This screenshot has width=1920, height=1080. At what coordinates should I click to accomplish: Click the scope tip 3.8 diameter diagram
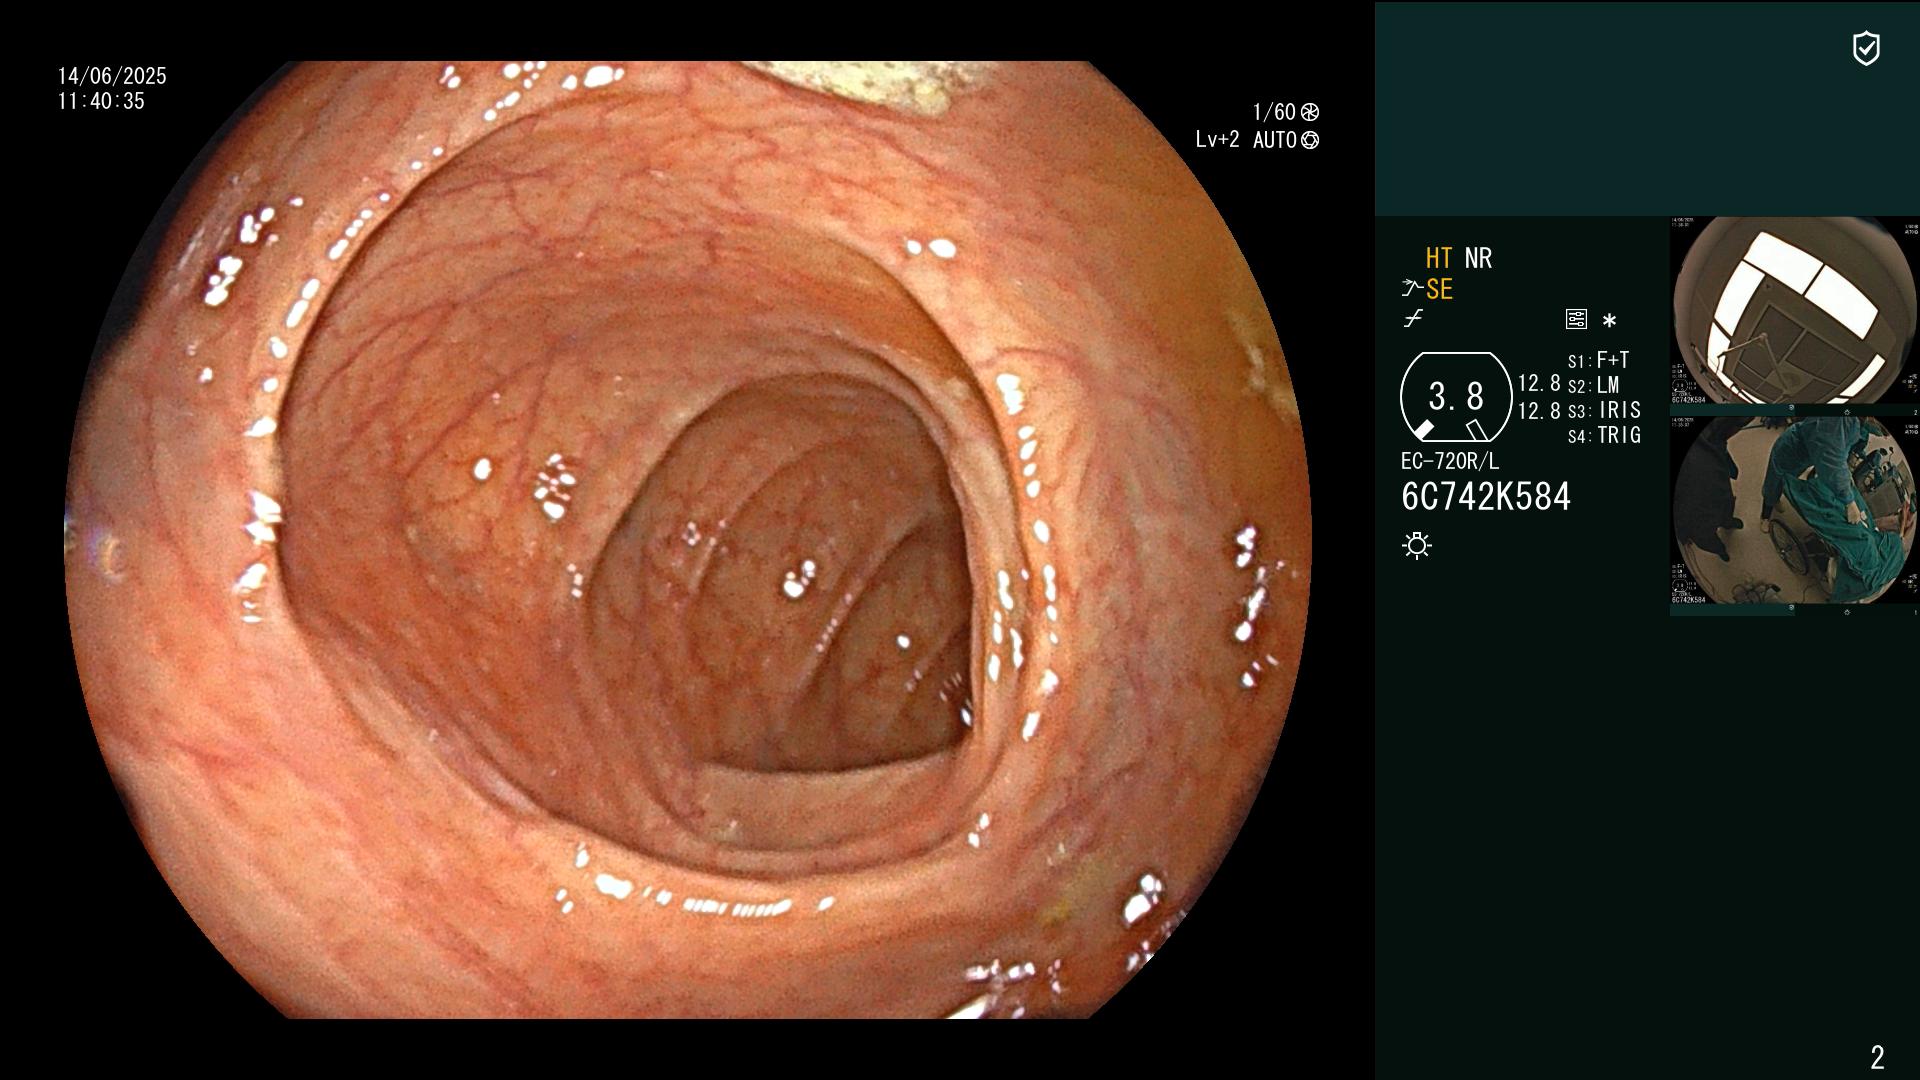tap(1456, 397)
